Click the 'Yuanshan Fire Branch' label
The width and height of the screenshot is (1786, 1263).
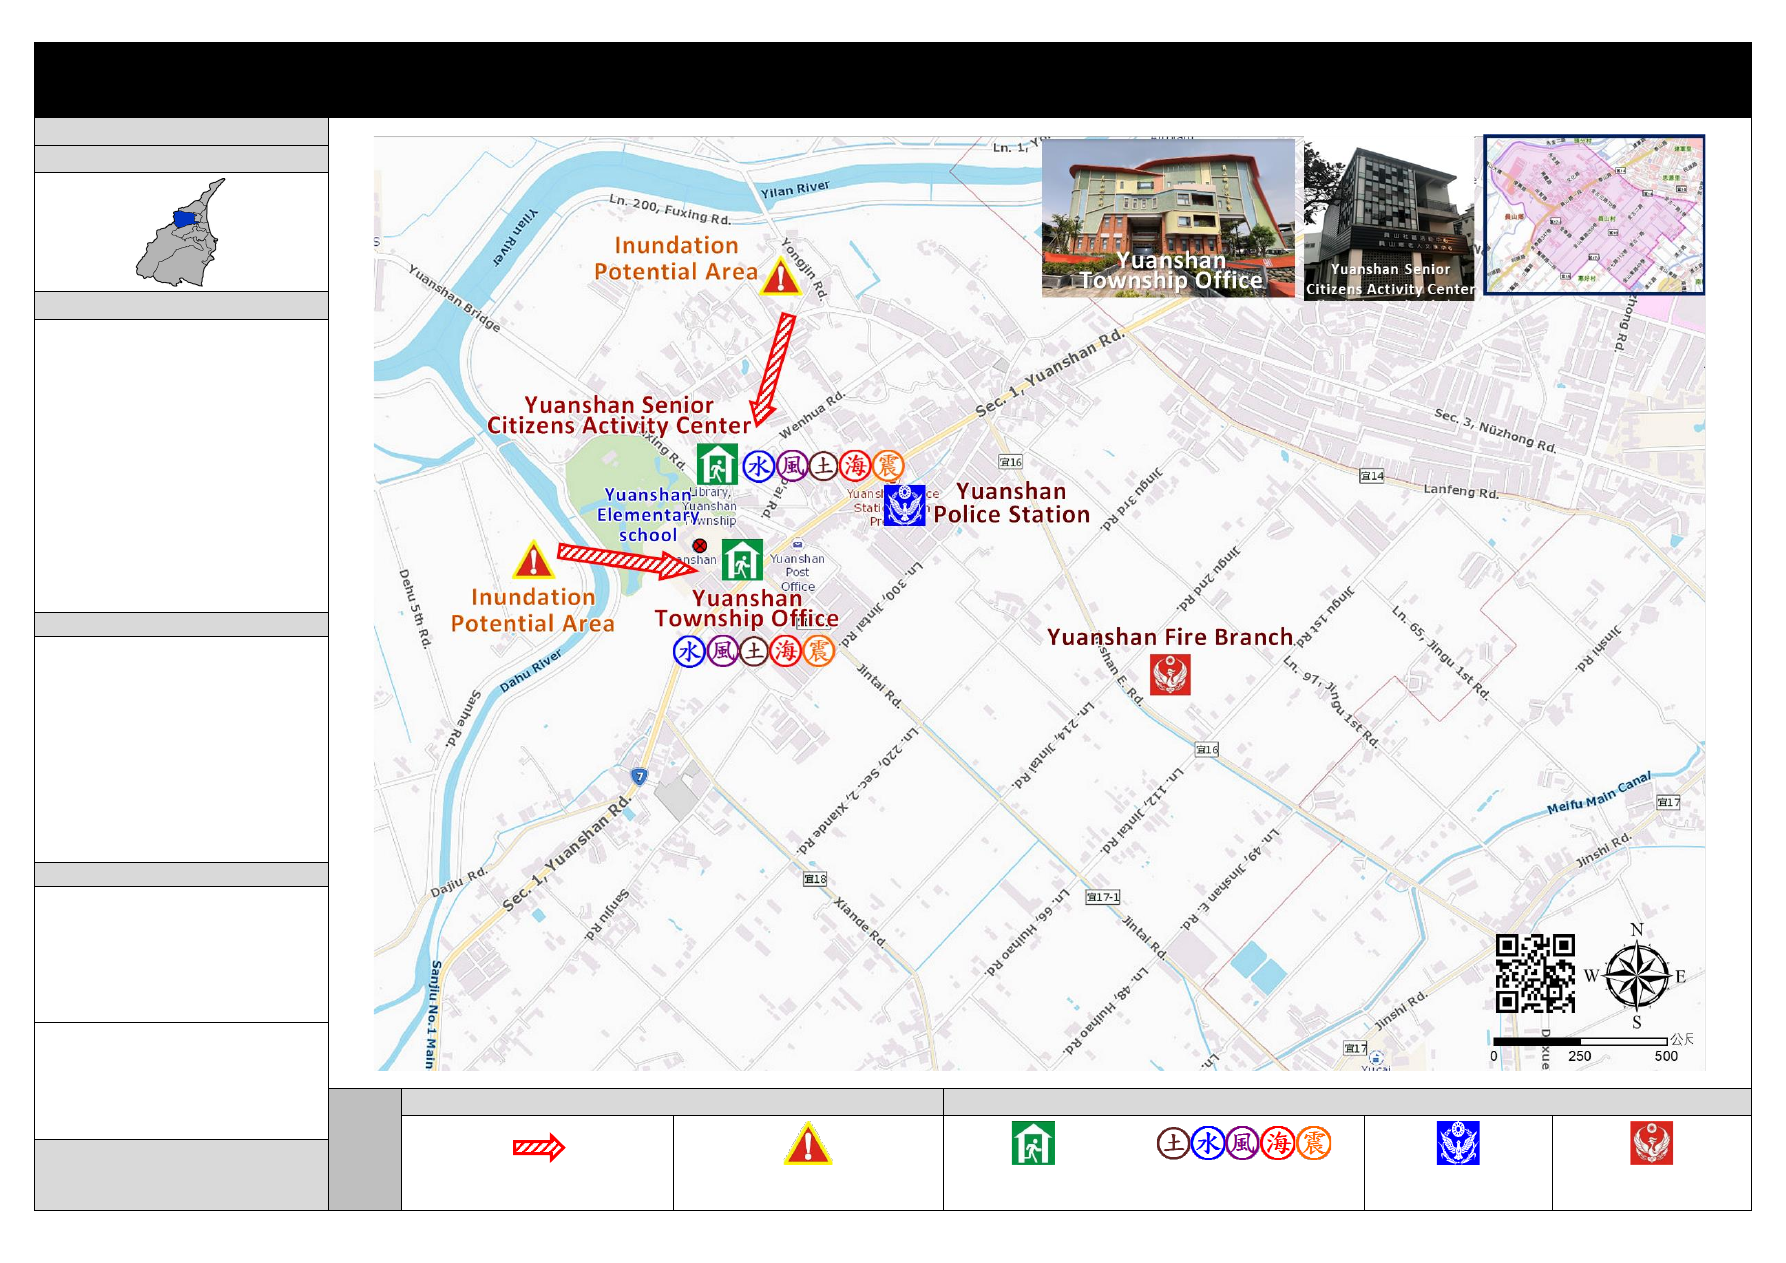1170,637
